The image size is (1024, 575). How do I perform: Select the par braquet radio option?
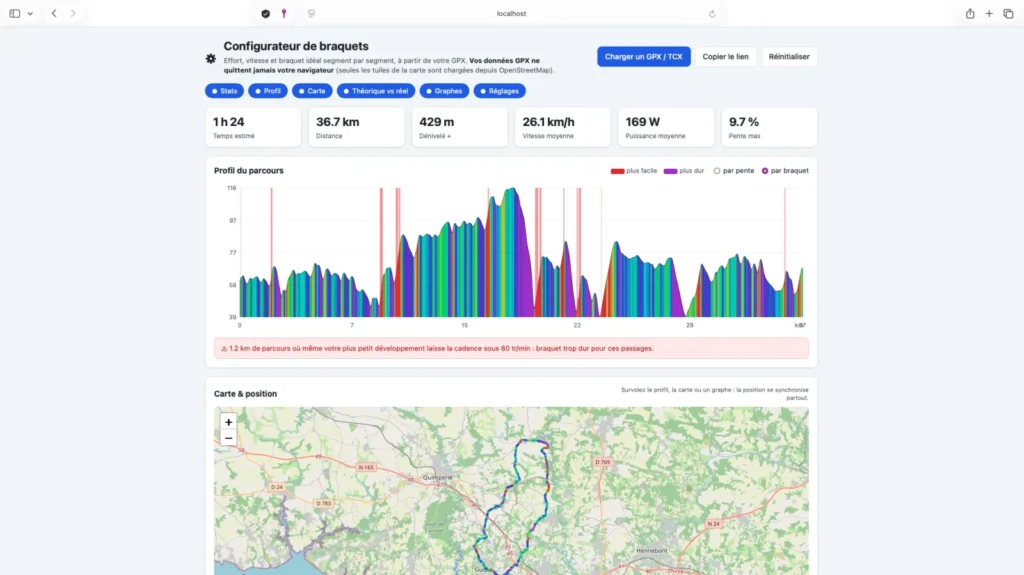[x=765, y=171]
